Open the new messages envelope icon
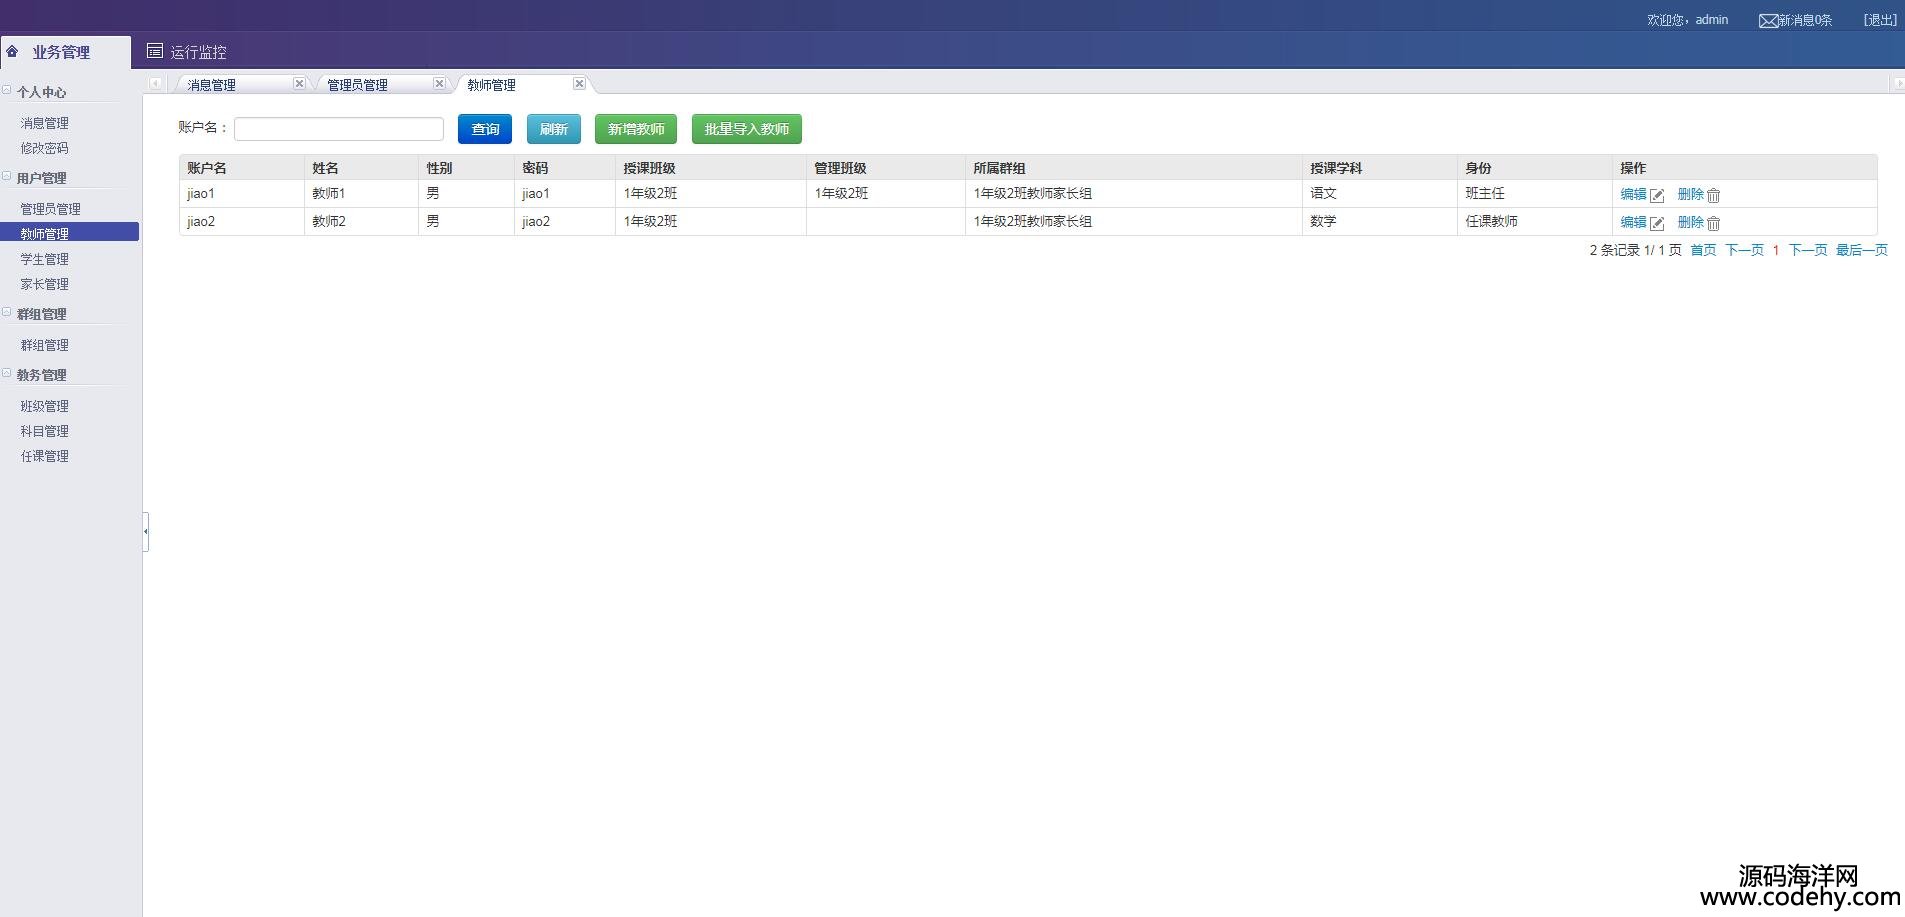 tap(1767, 21)
